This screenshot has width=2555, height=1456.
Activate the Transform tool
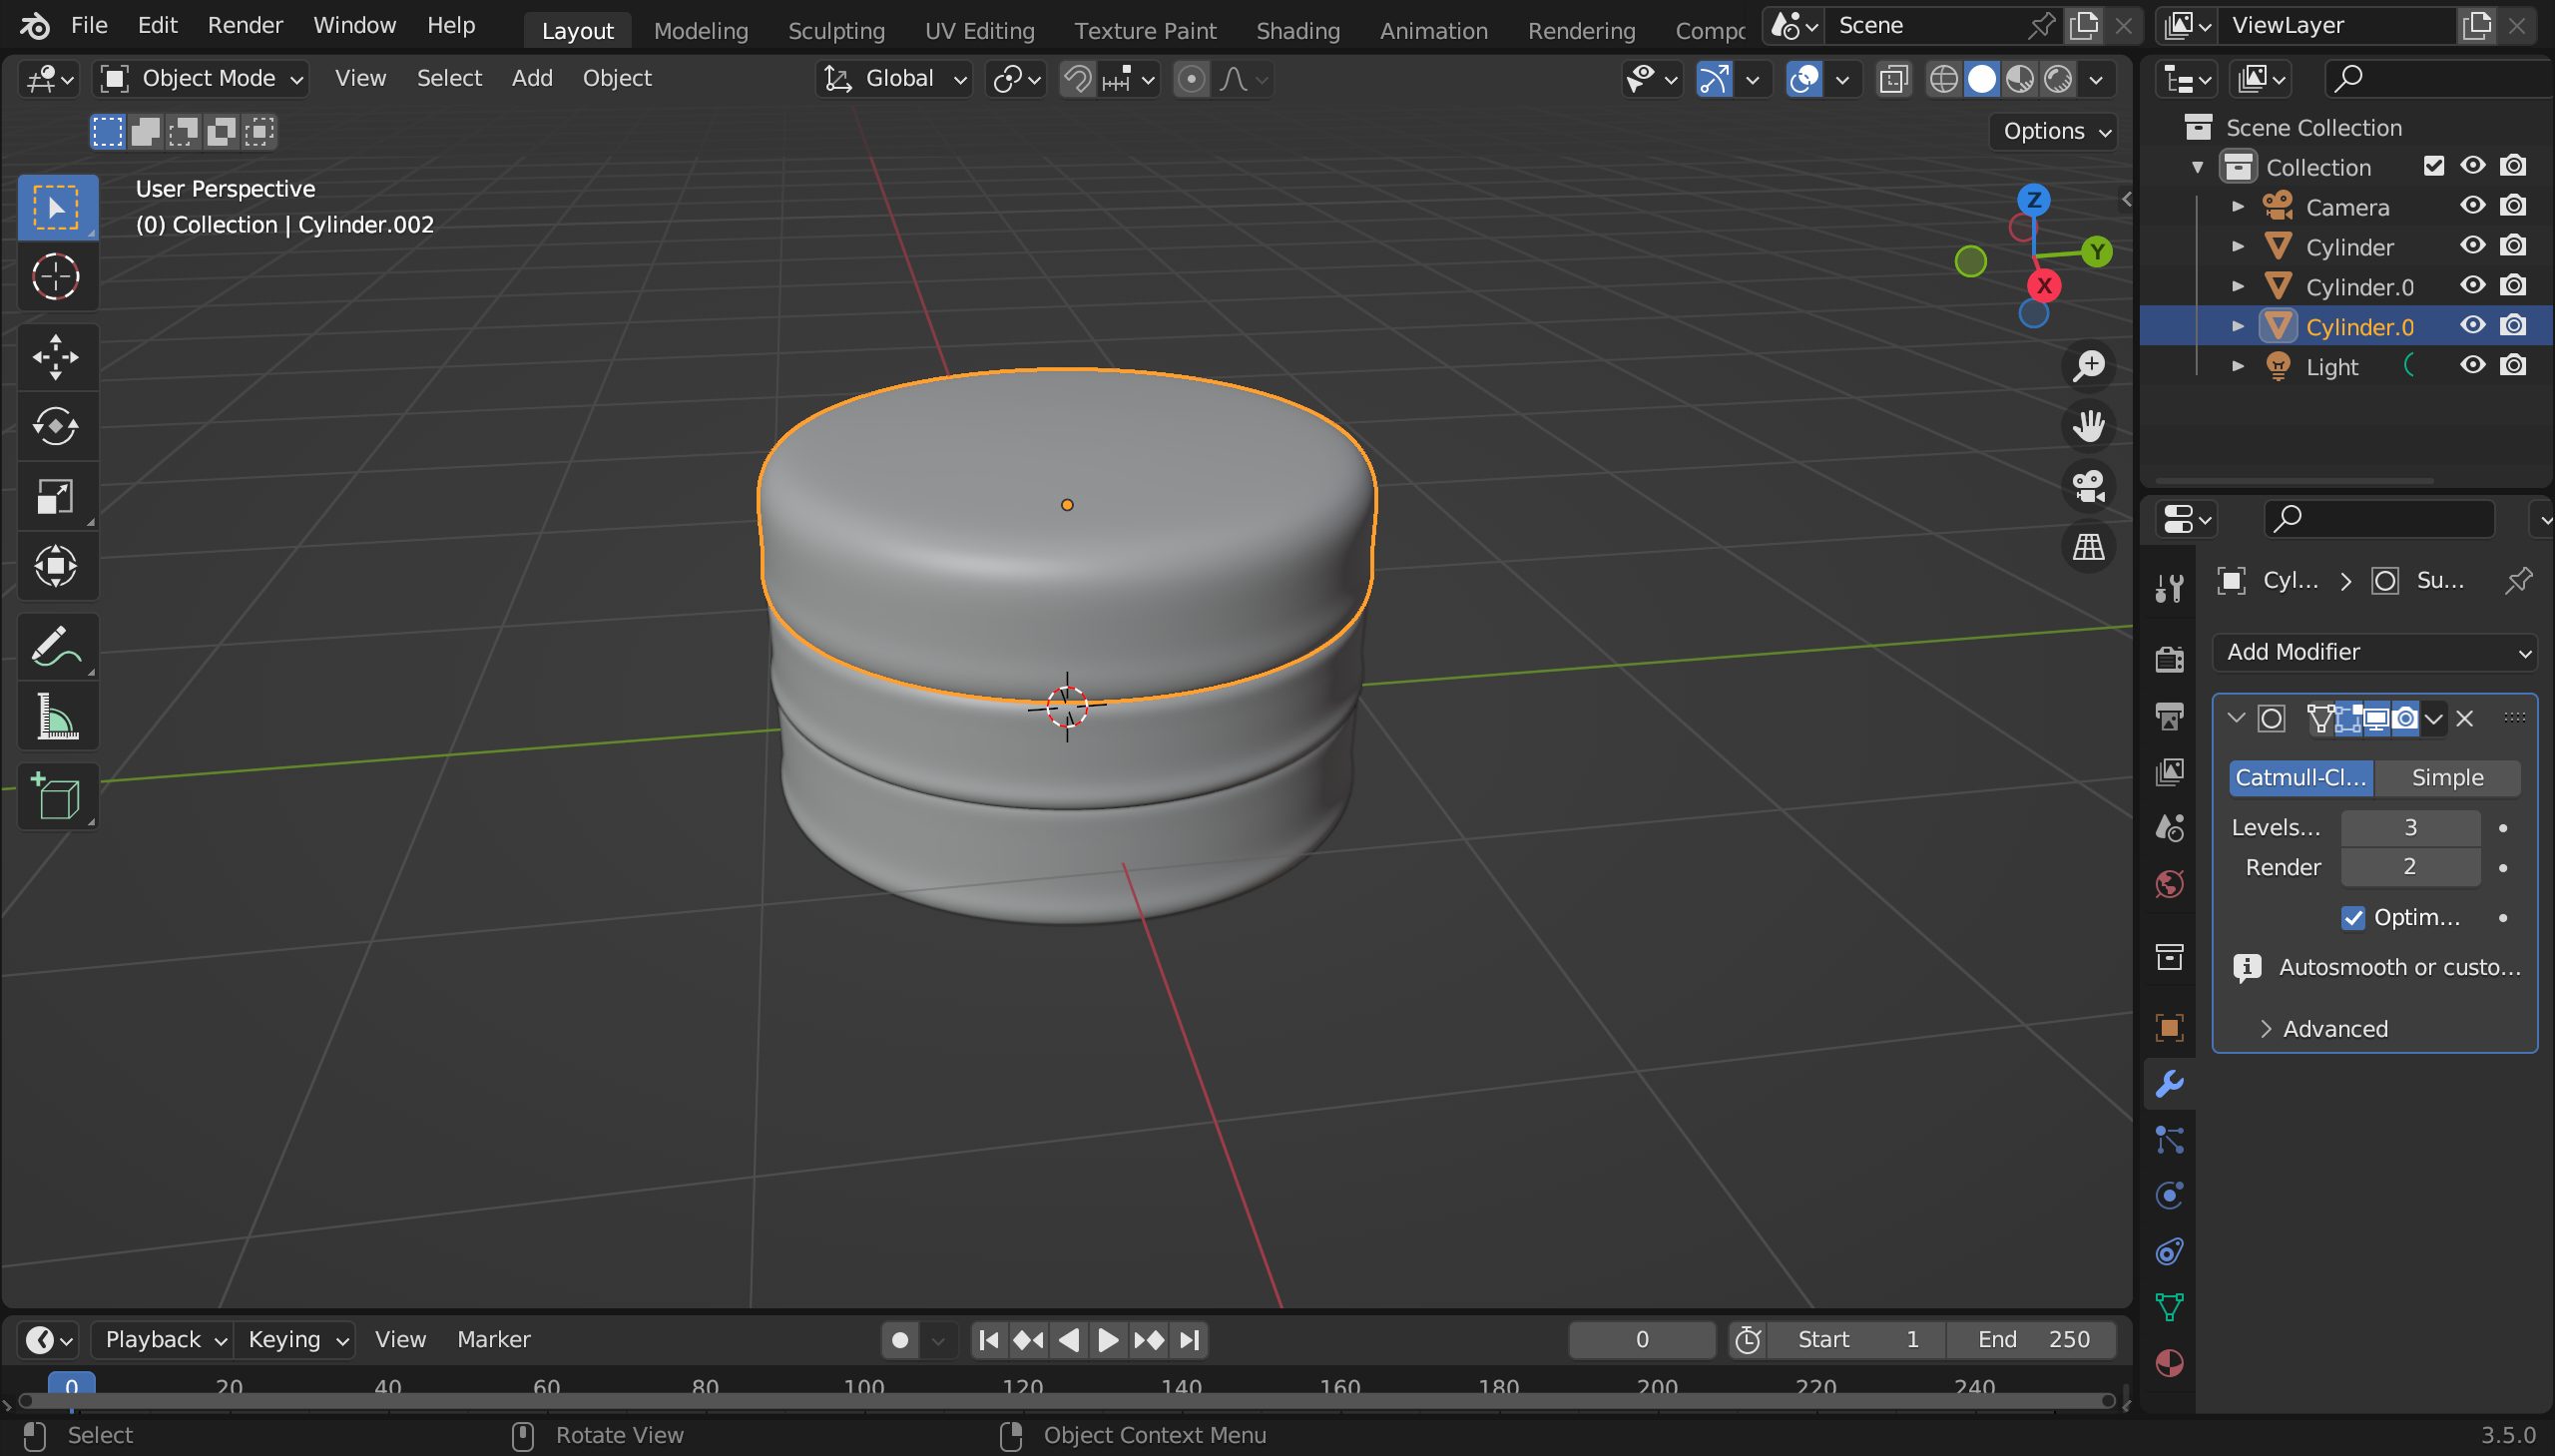[x=57, y=567]
